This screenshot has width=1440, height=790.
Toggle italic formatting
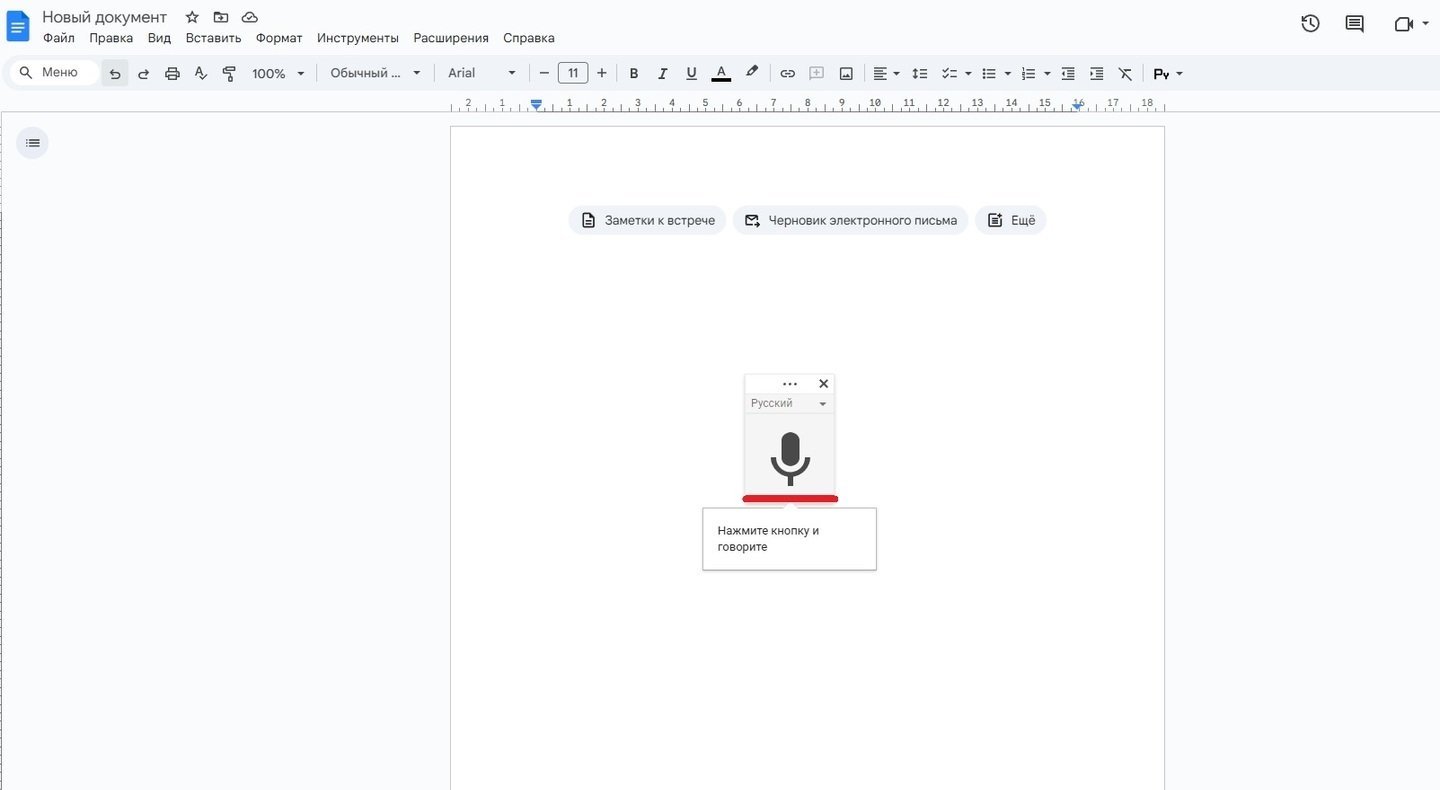point(662,73)
